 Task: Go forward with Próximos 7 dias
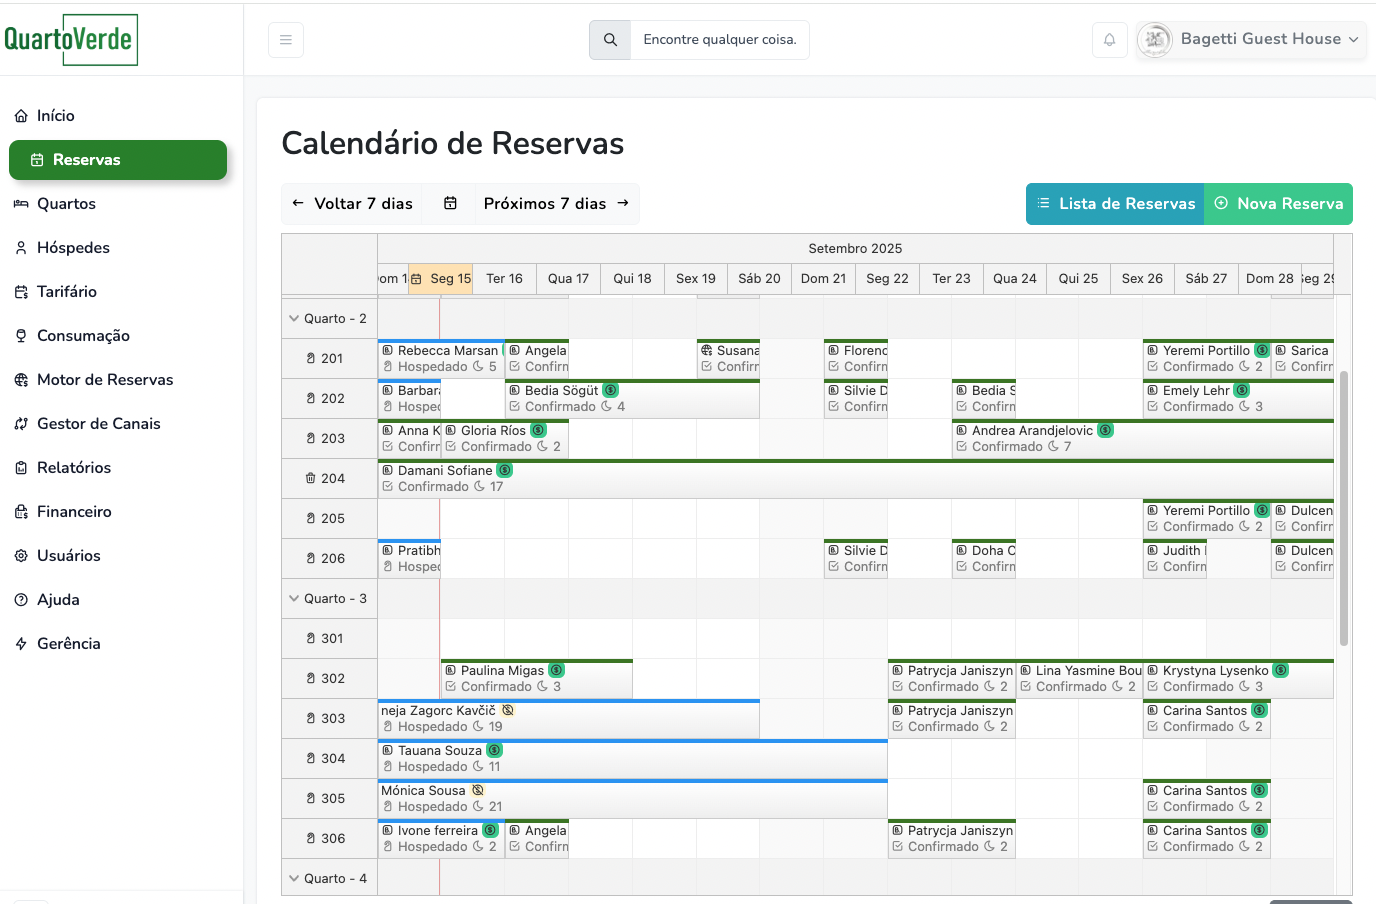coord(556,204)
